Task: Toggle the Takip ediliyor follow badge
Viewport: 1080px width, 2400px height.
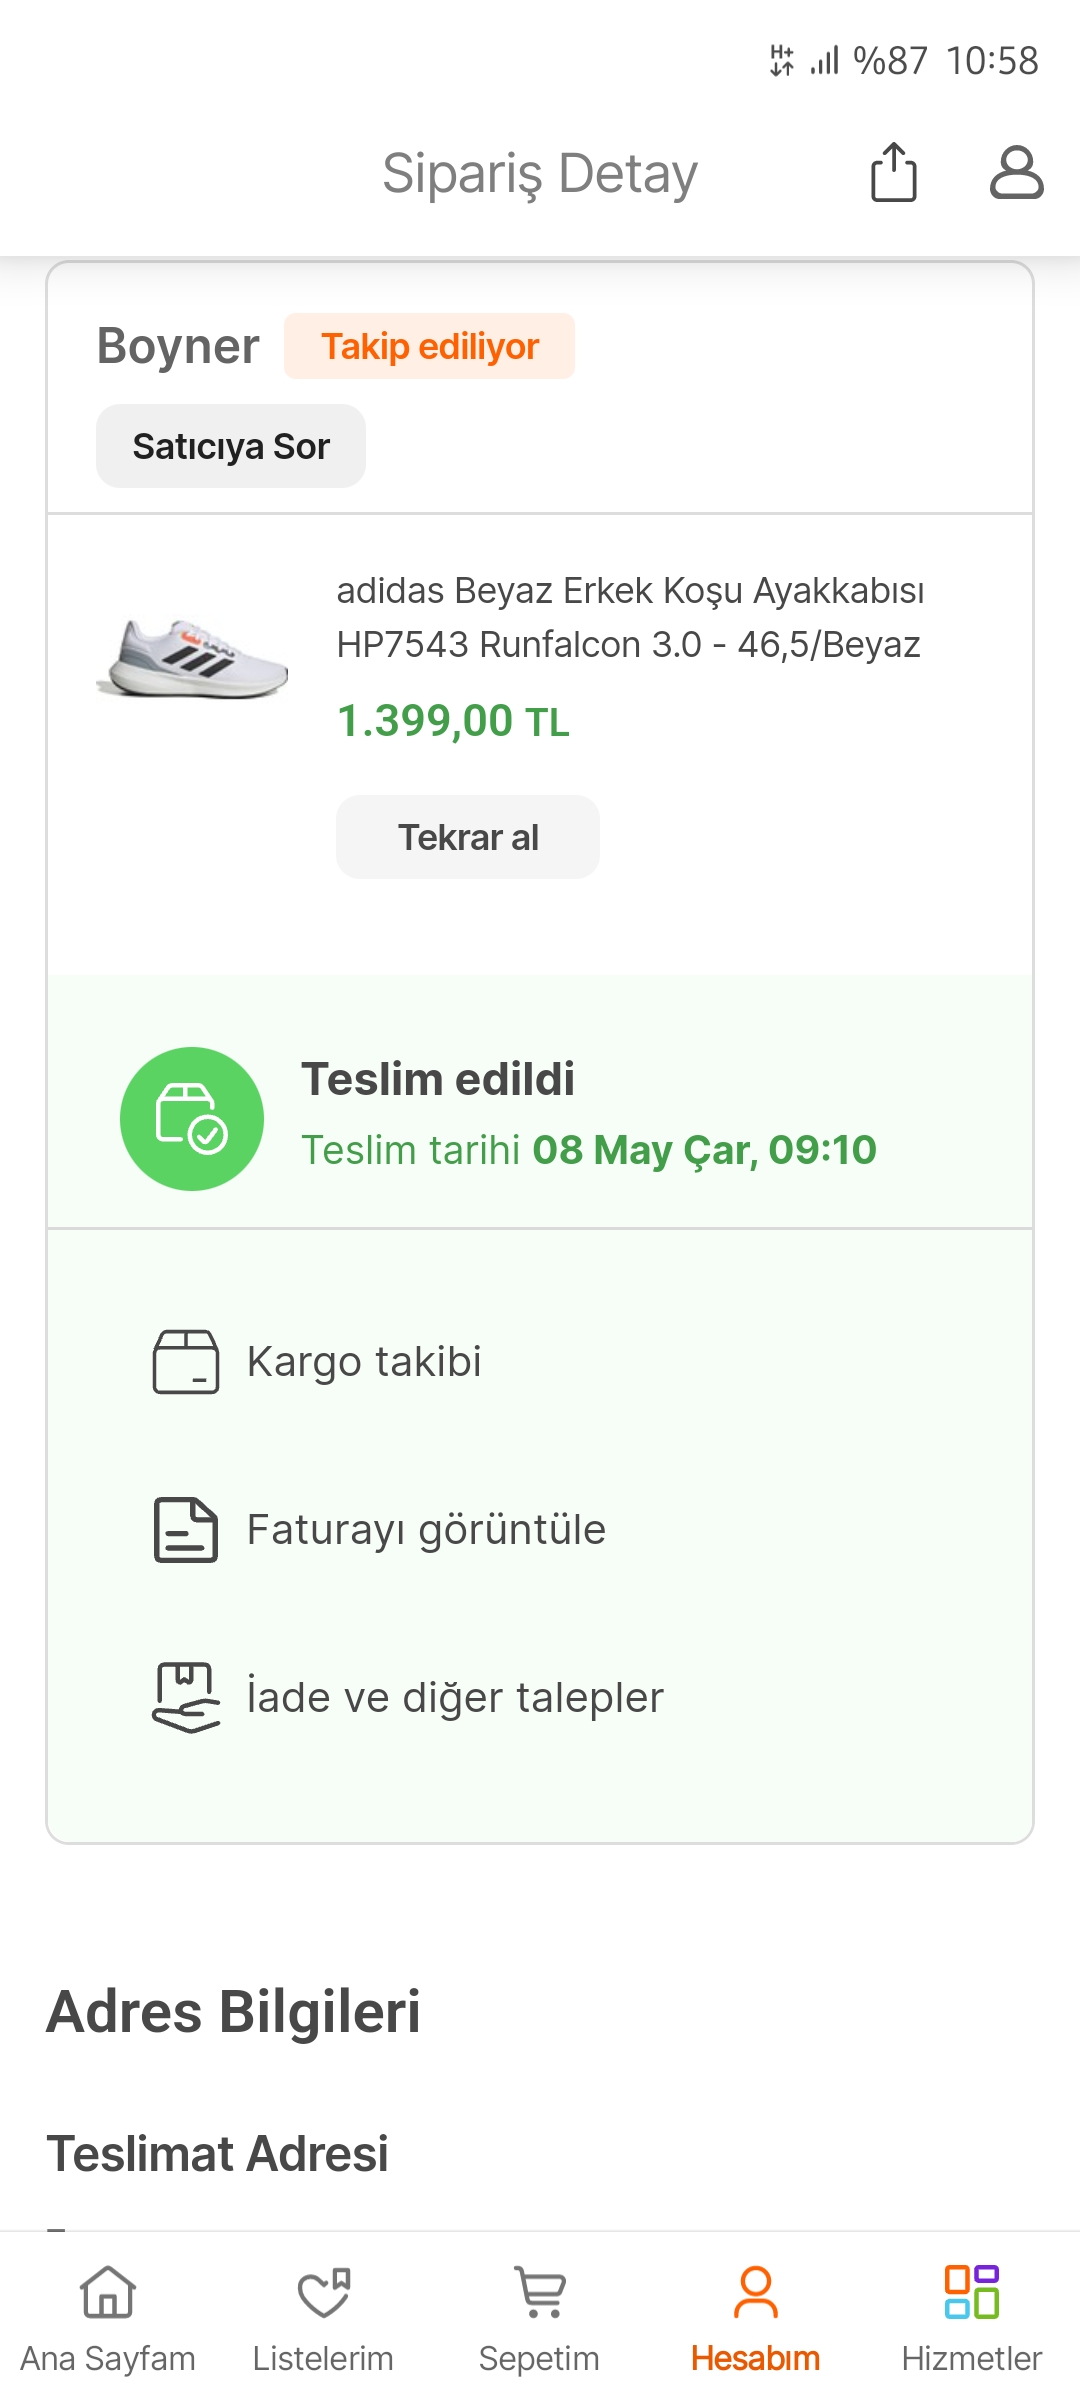Action: (430, 346)
